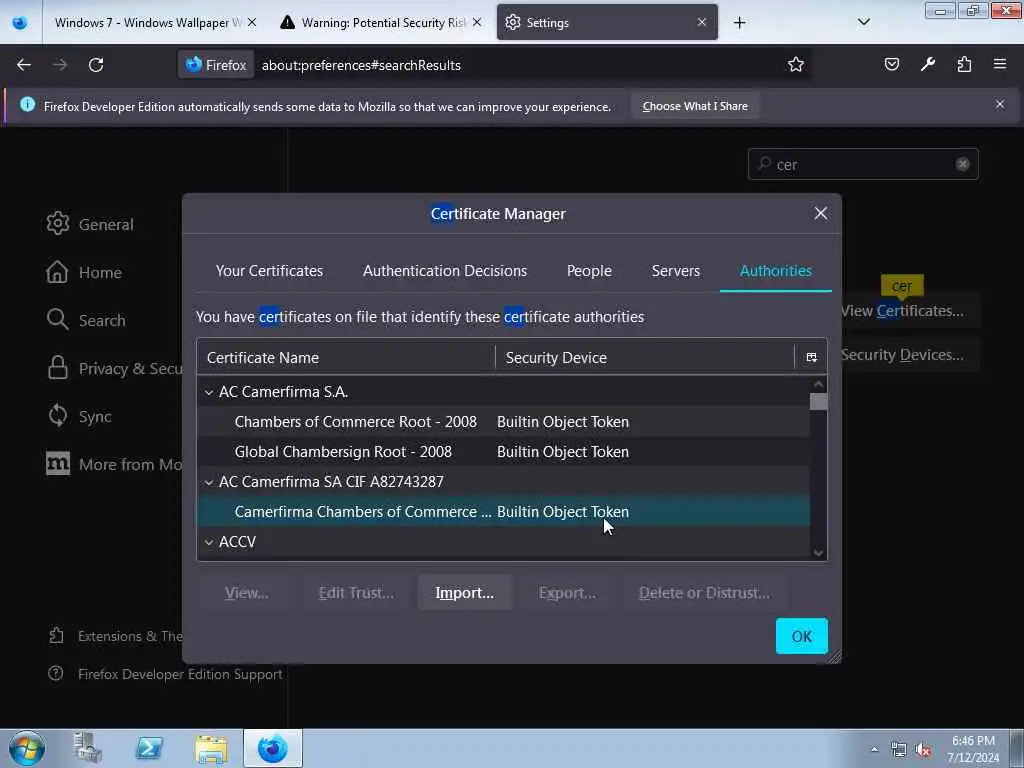Sort by Security Device column header
1024x768 pixels.
(645, 357)
